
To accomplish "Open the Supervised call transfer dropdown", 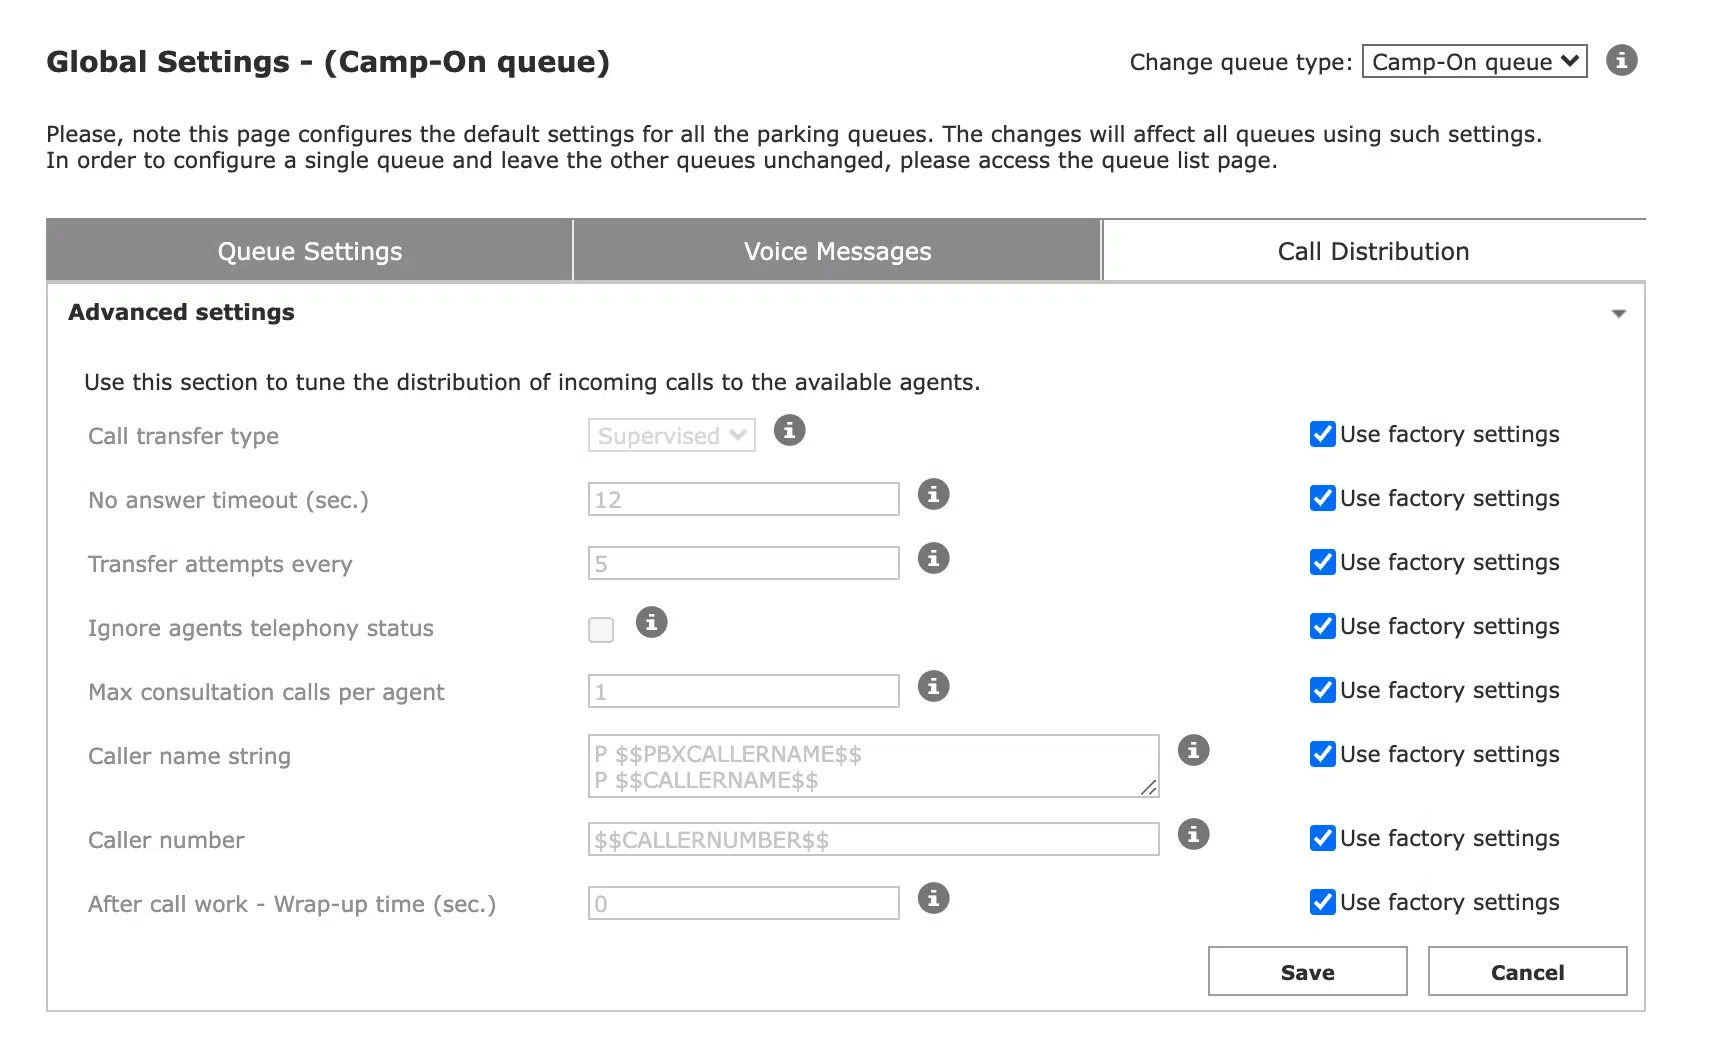I will (x=671, y=436).
